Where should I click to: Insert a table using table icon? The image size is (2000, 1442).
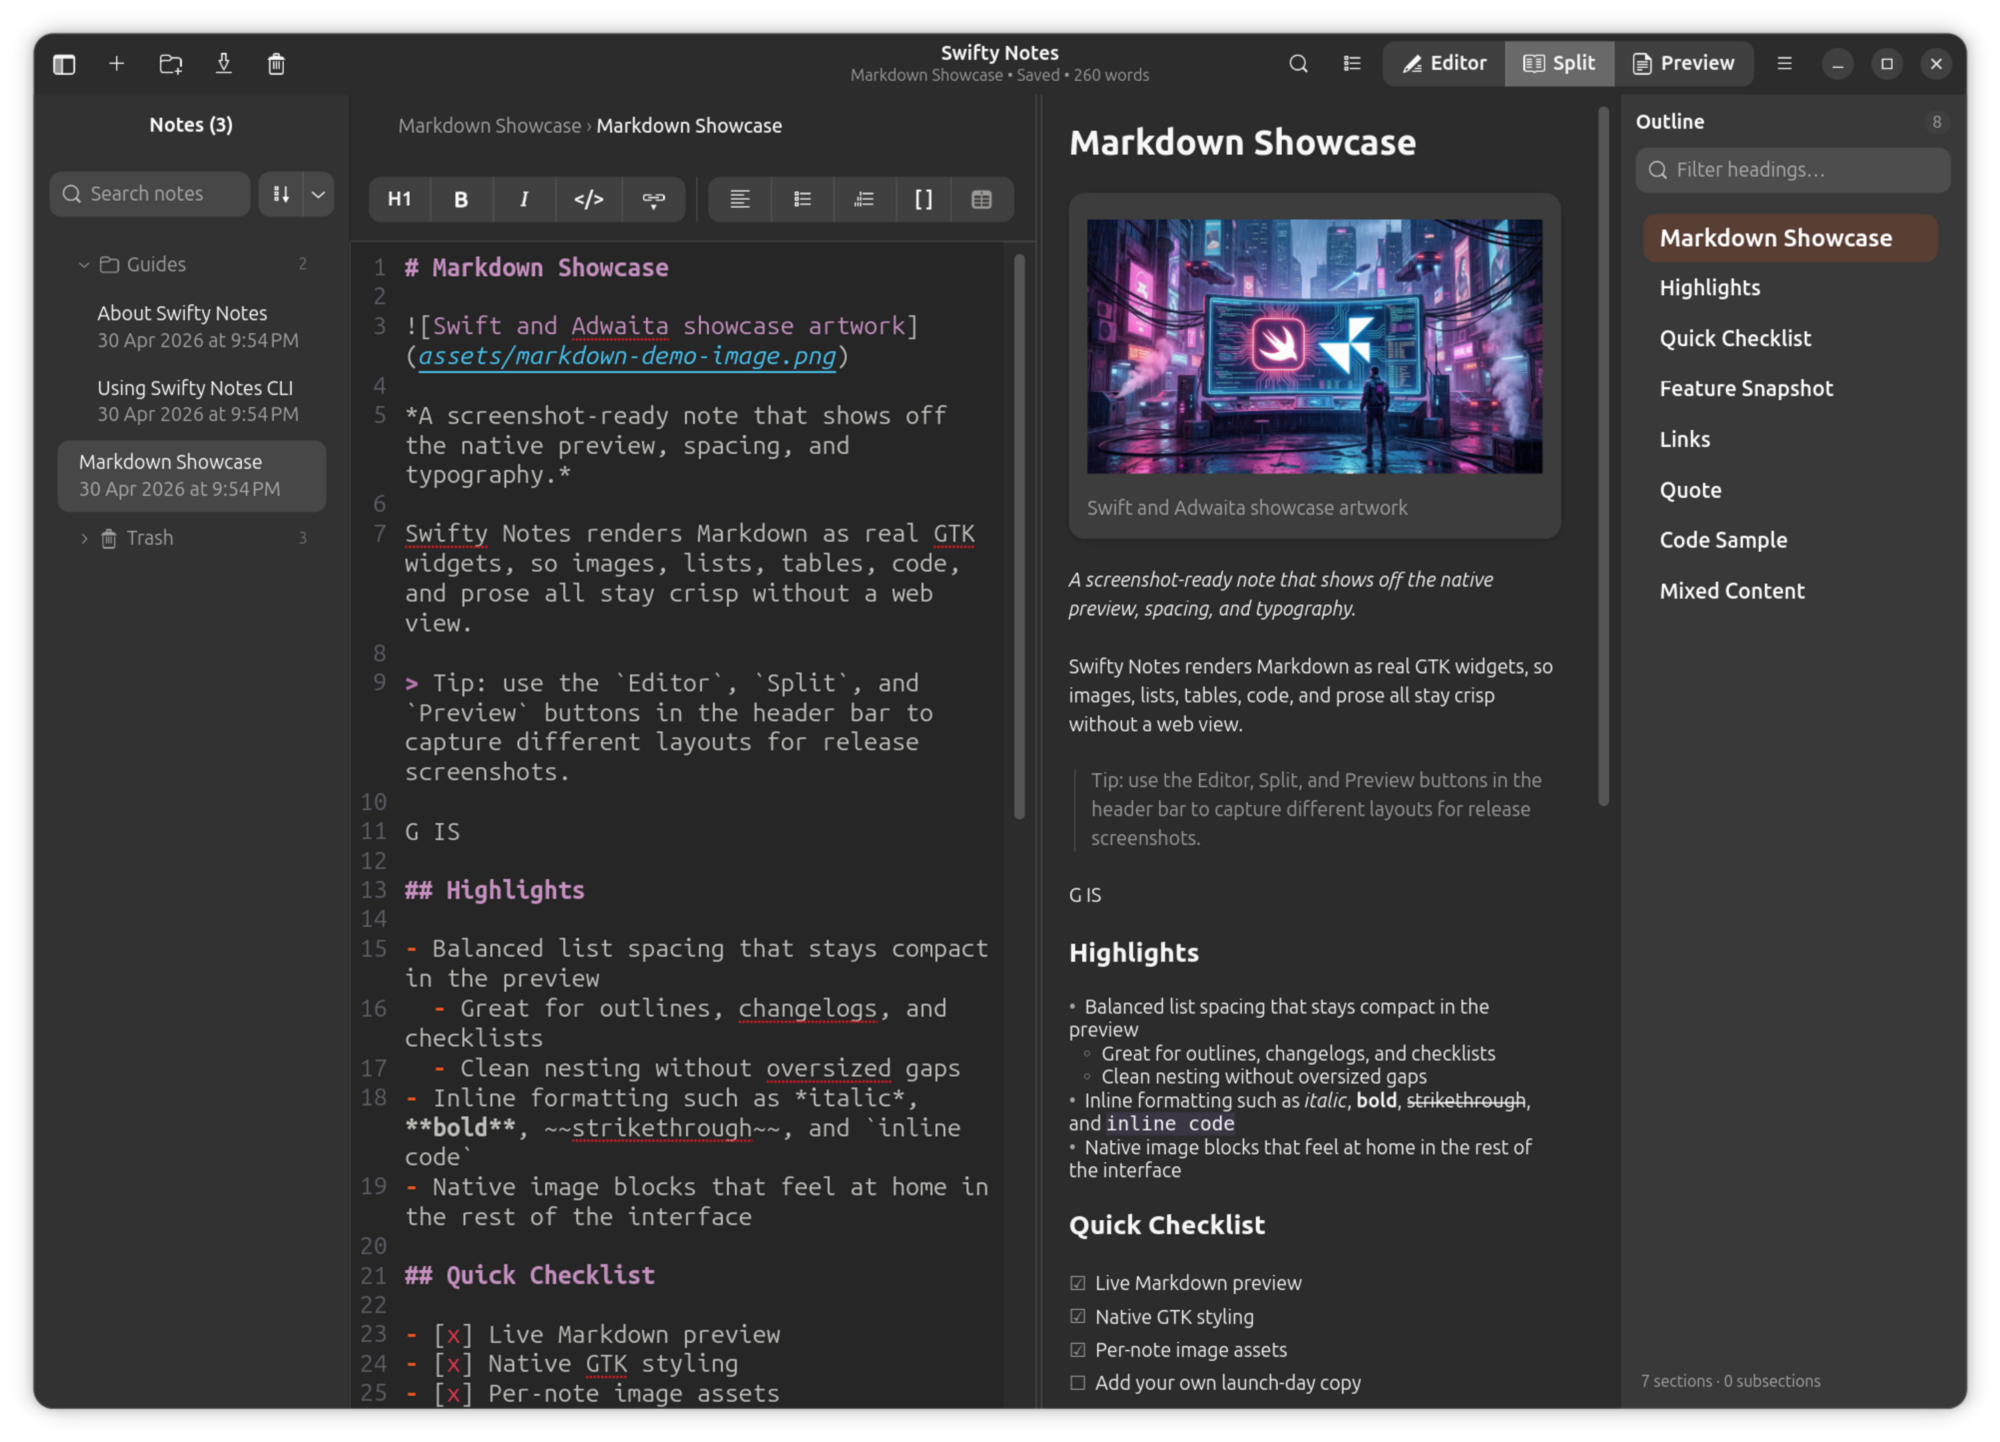click(981, 199)
